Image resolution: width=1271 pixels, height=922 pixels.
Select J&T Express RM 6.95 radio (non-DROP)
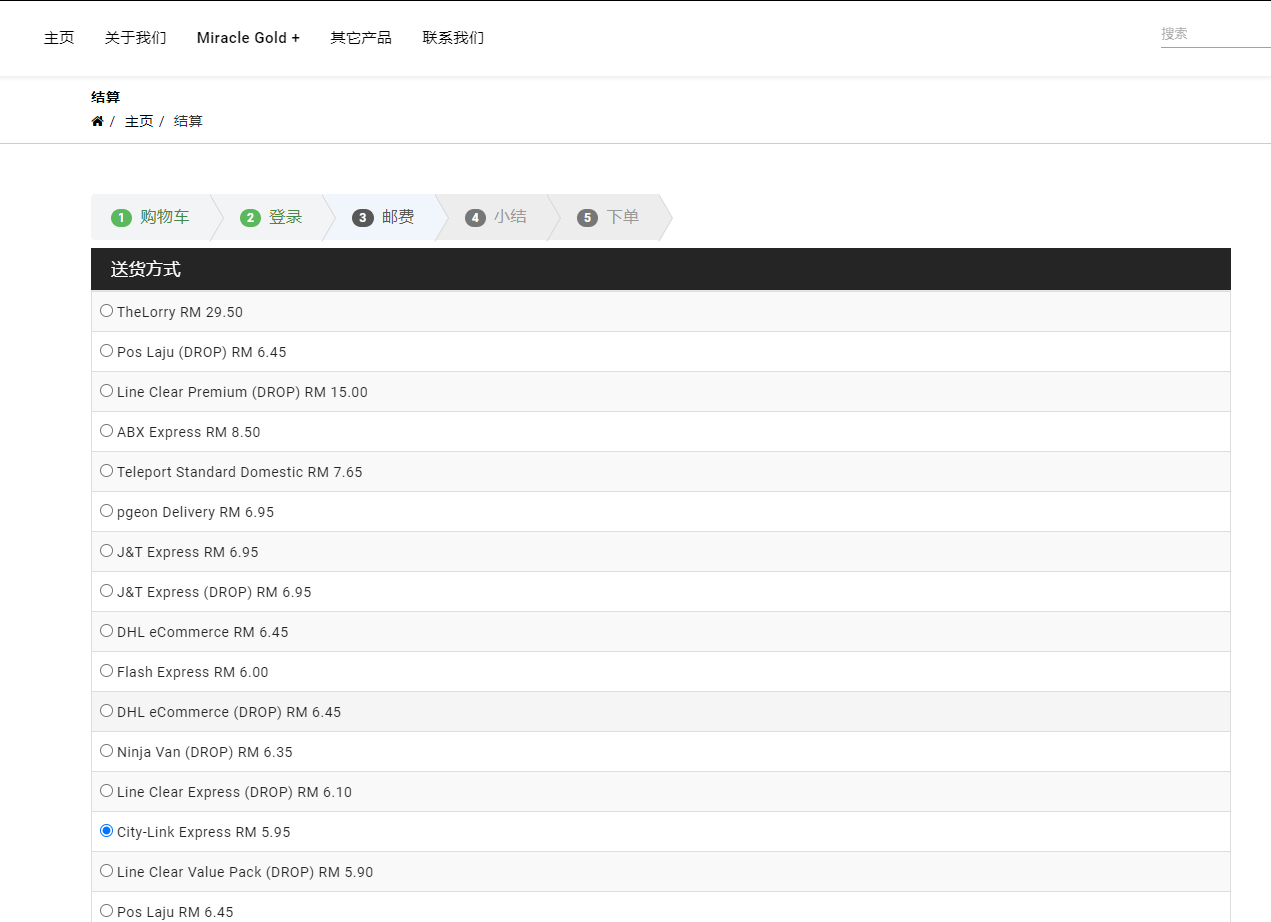(106, 551)
